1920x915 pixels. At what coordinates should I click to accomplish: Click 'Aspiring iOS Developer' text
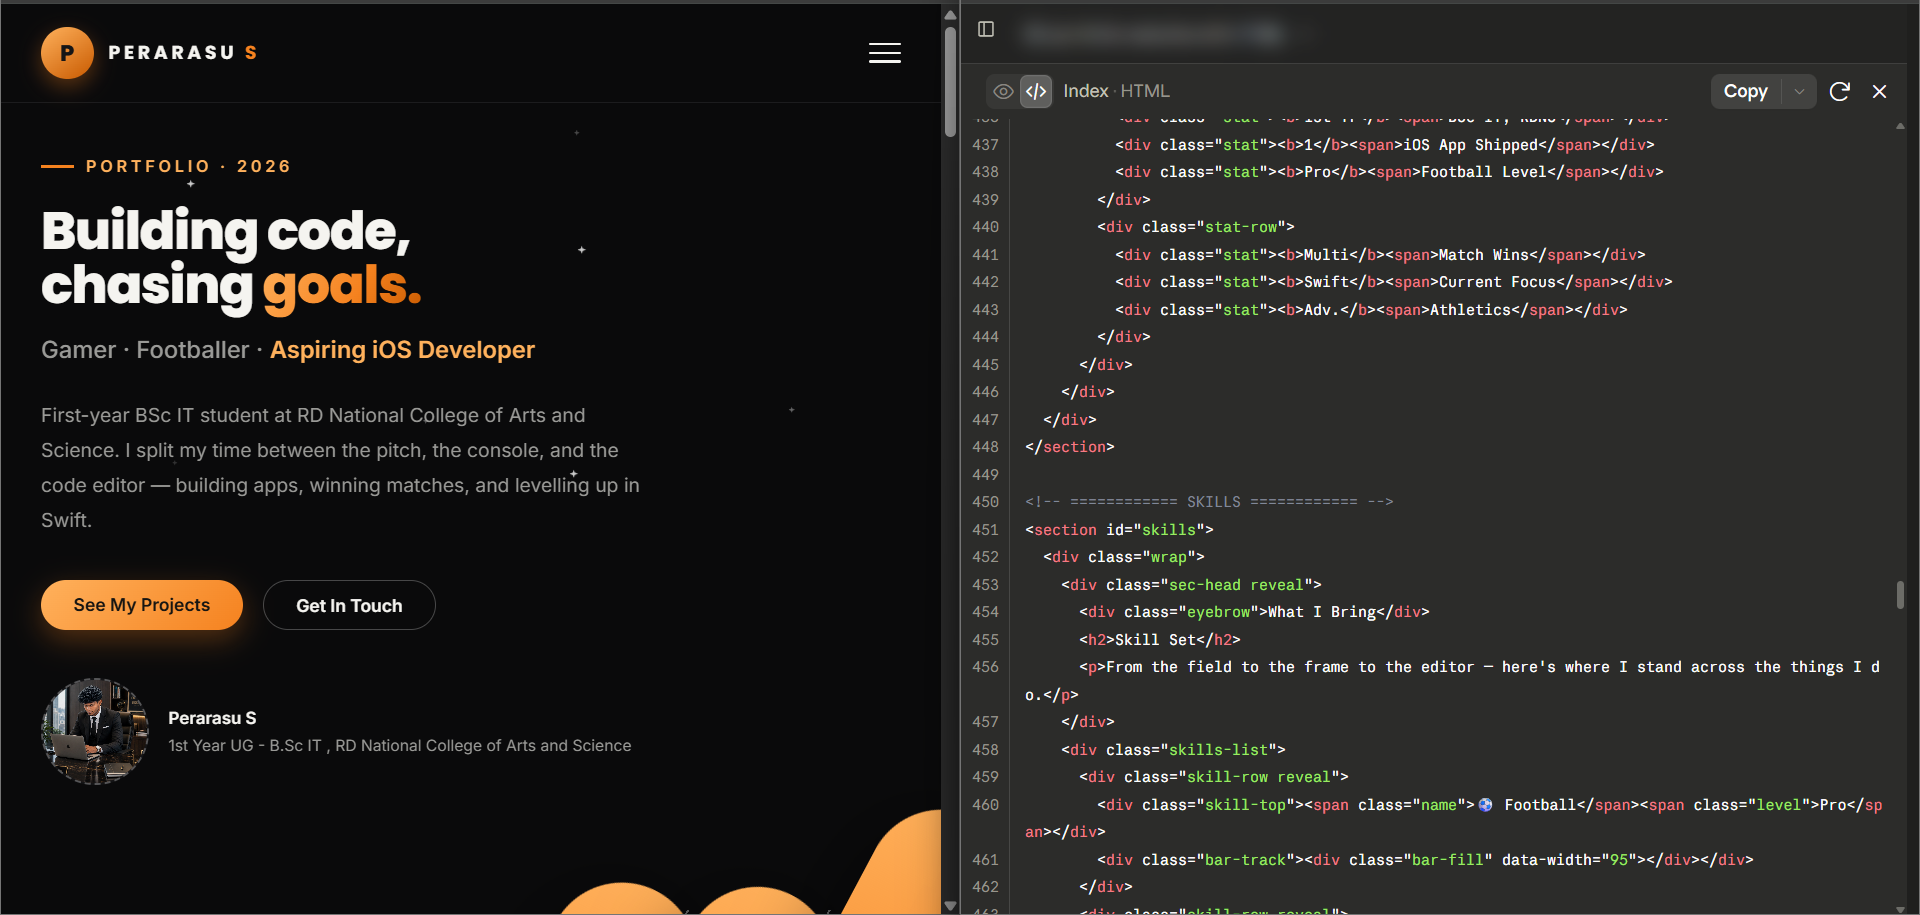[402, 350]
